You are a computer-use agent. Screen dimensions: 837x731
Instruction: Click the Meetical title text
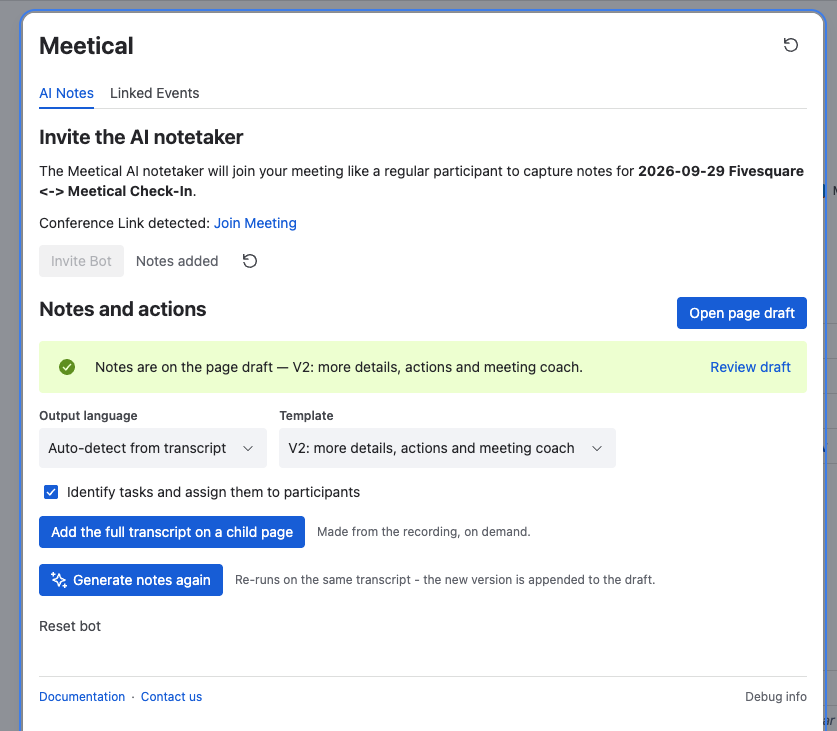pos(86,45)
